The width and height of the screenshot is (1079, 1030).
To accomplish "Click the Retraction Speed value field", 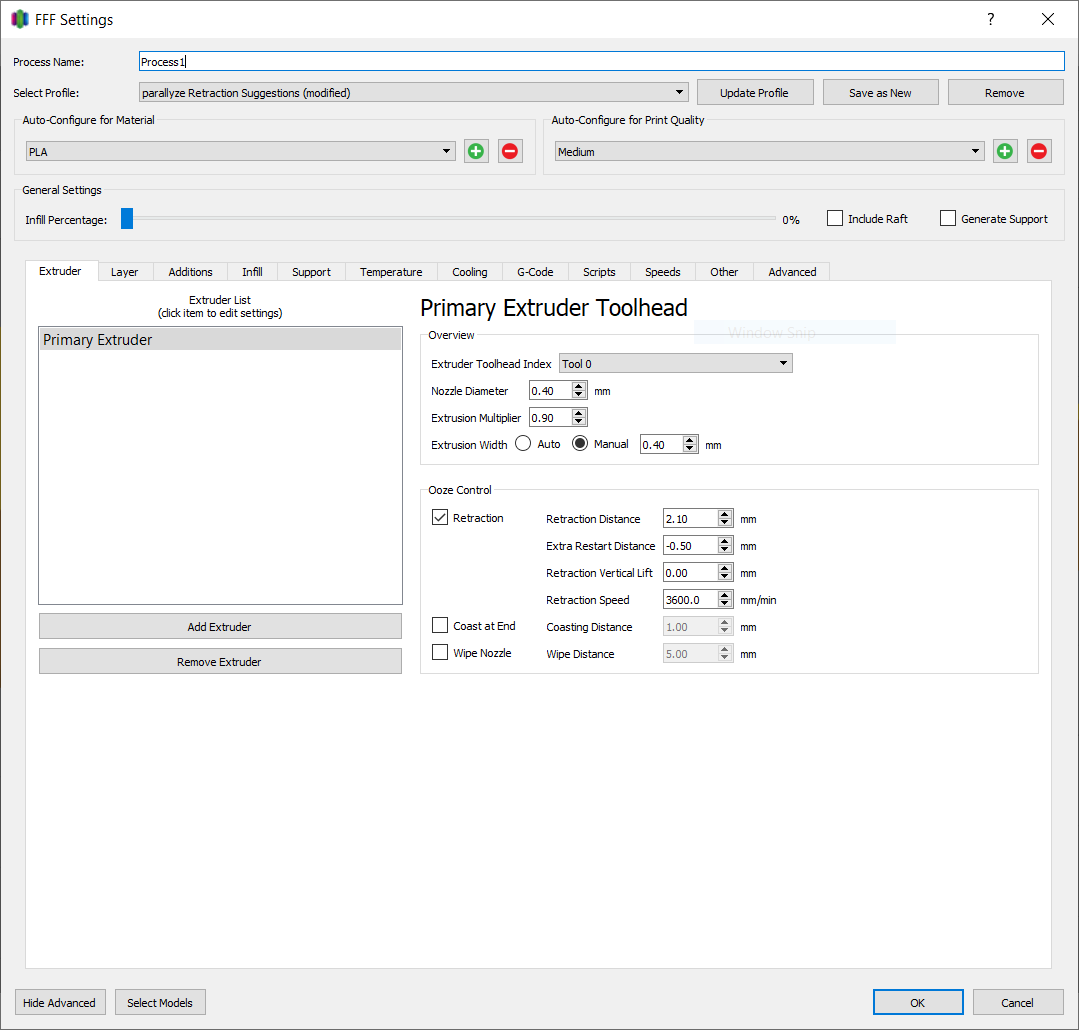I will [690, 599].
